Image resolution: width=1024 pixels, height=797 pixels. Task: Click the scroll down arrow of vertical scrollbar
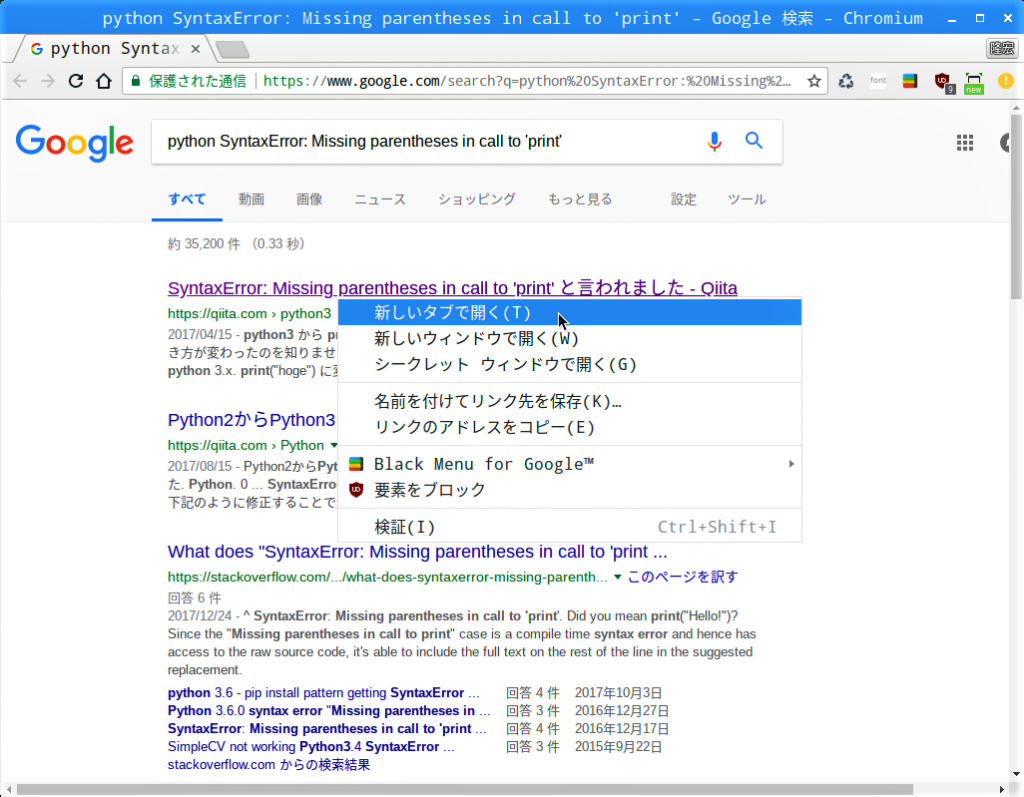pyautogui.click(x=1016, y=775)
